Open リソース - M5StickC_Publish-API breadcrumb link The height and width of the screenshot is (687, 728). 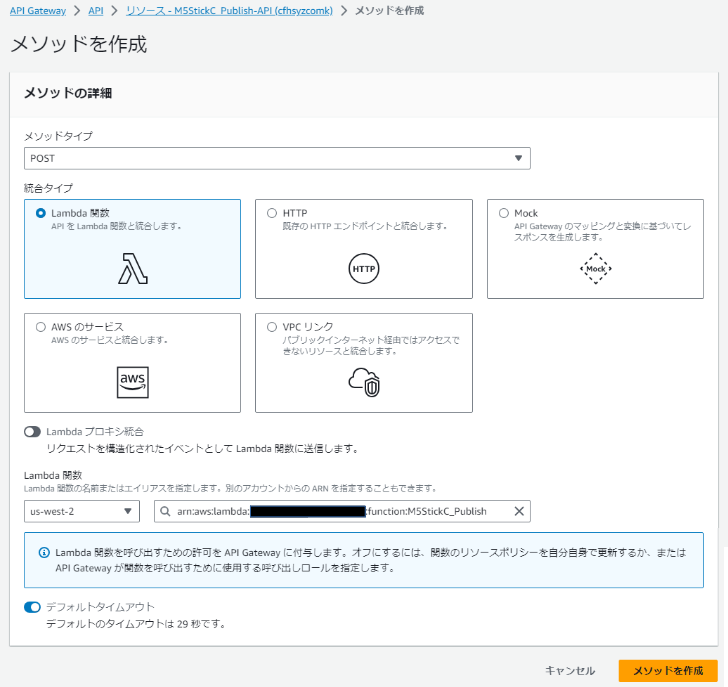(229, 11)
